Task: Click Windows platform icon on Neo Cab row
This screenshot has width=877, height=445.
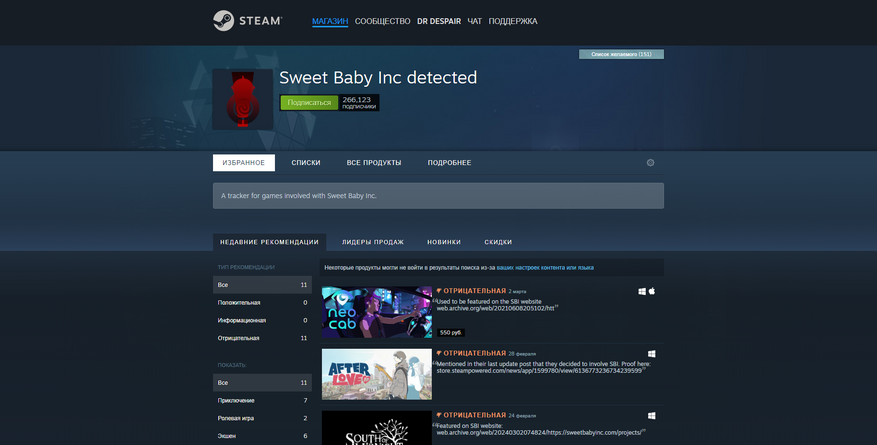Action: pos(642,291)
